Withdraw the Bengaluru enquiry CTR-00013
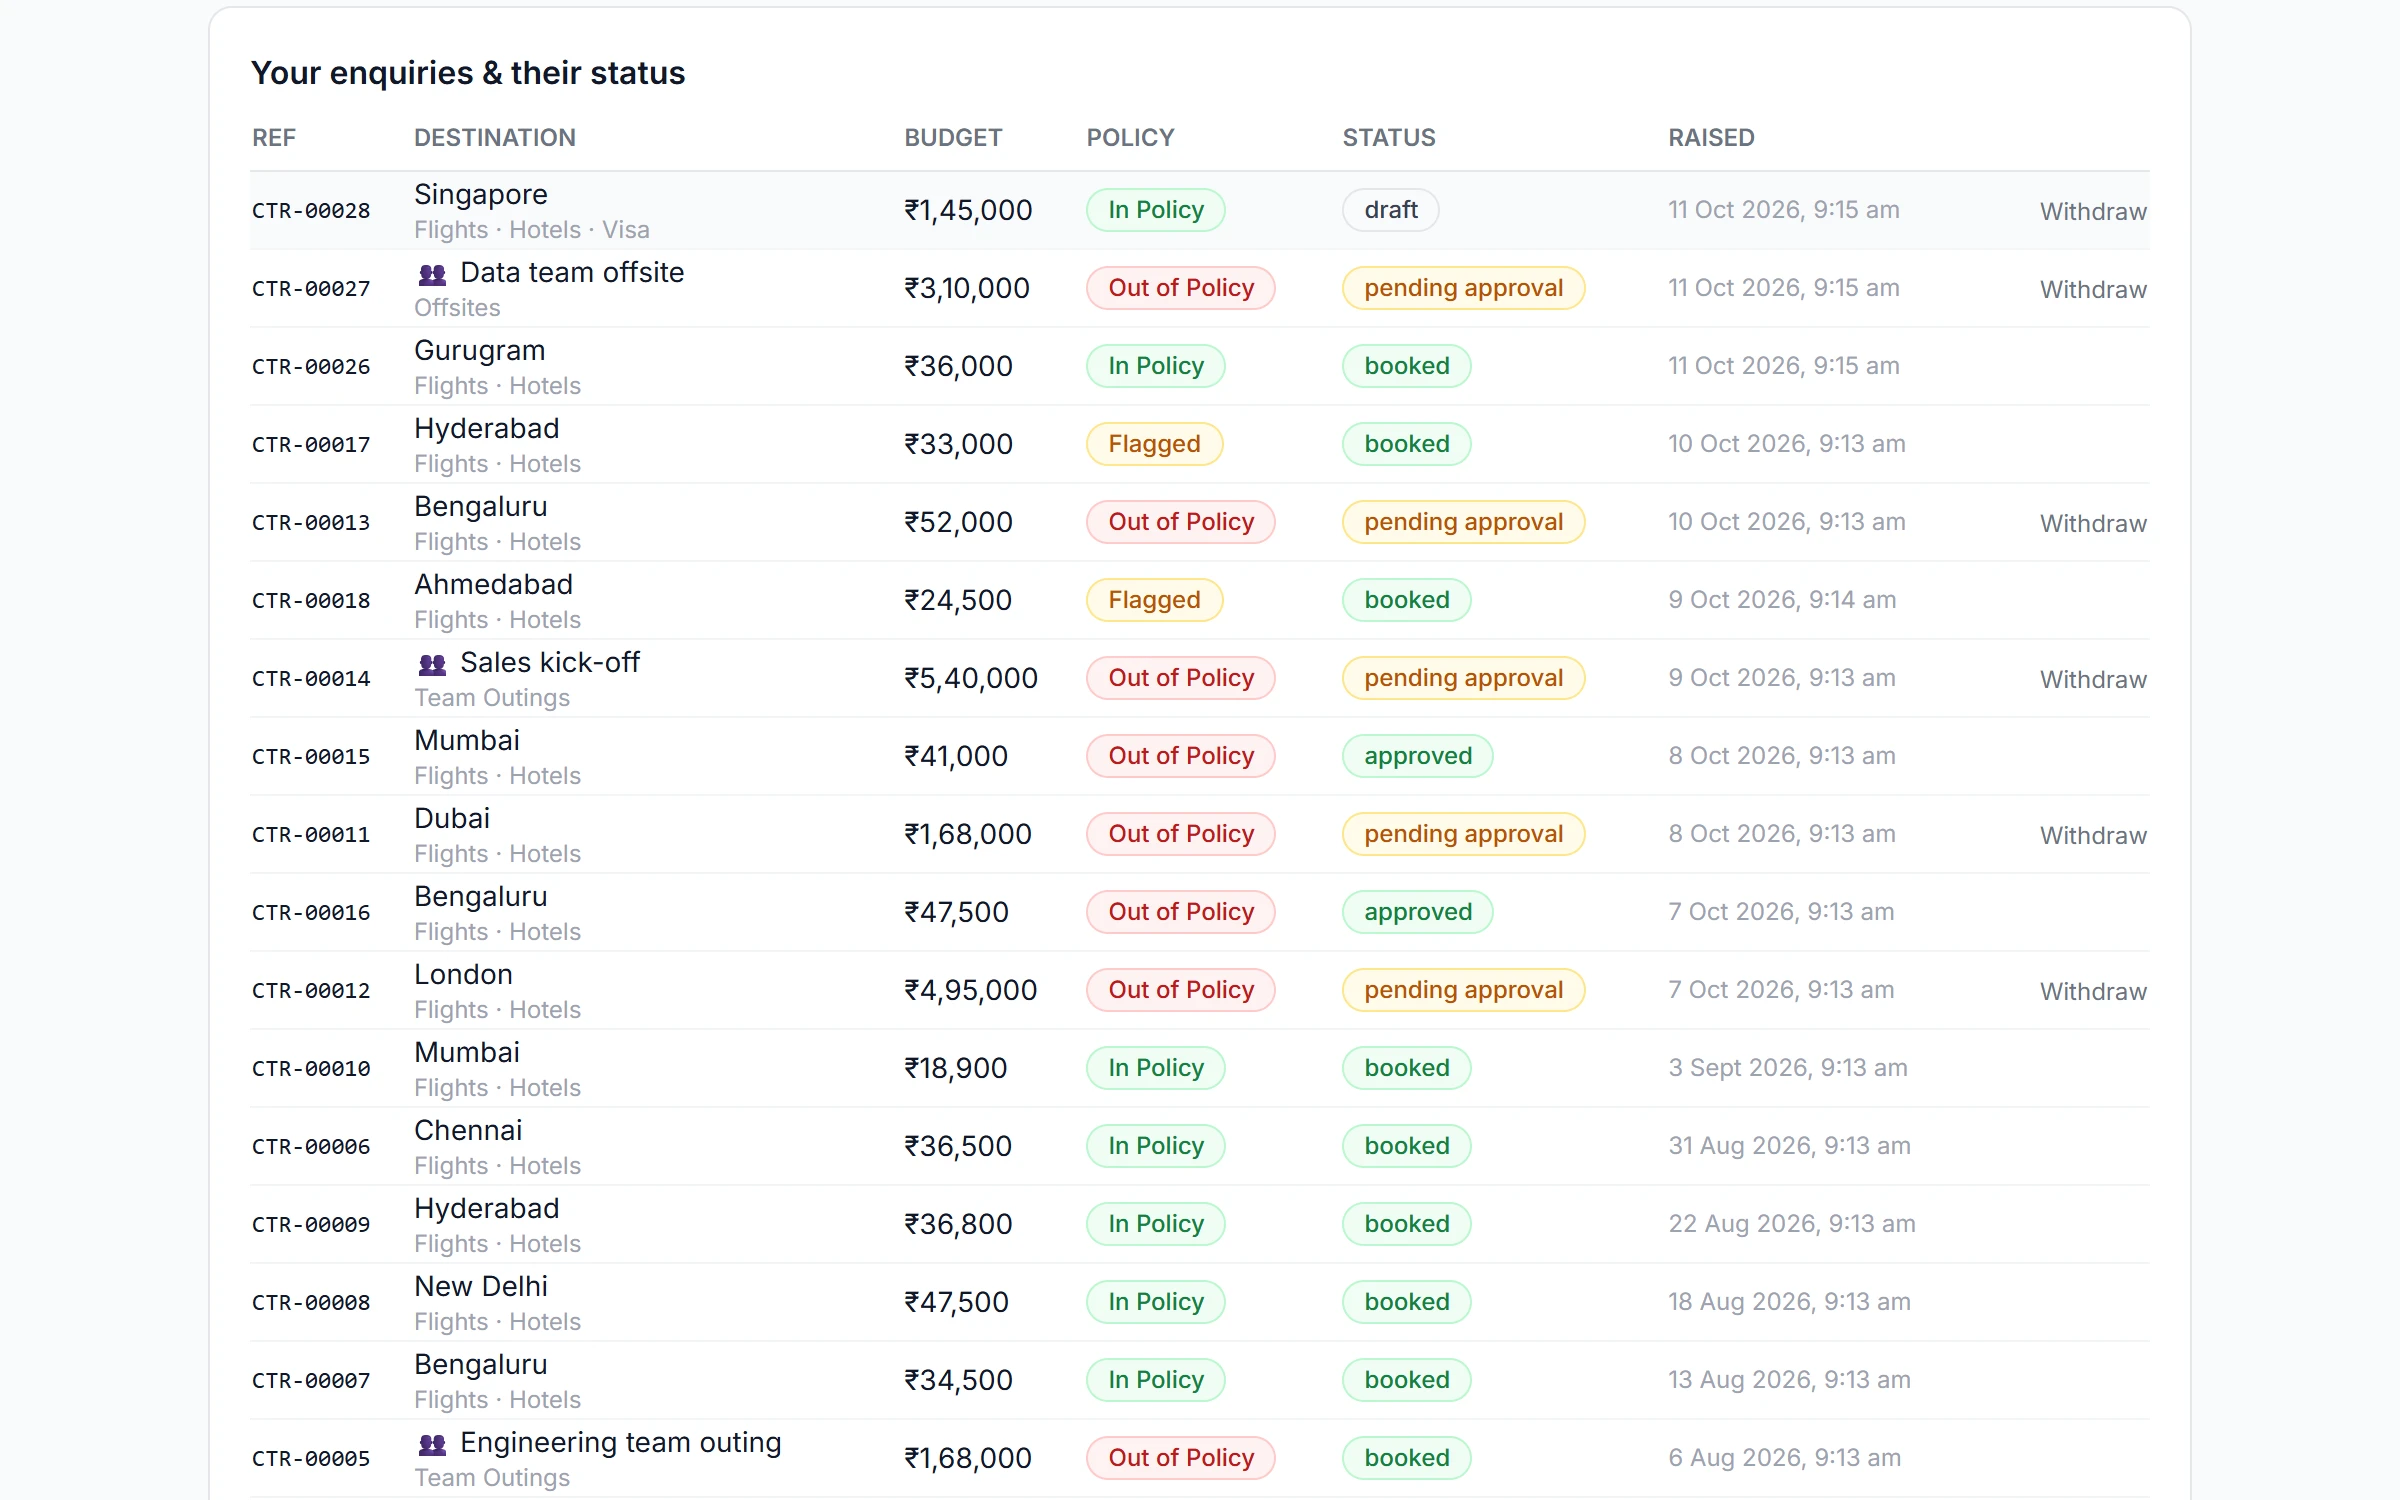 click(2093, 523)
